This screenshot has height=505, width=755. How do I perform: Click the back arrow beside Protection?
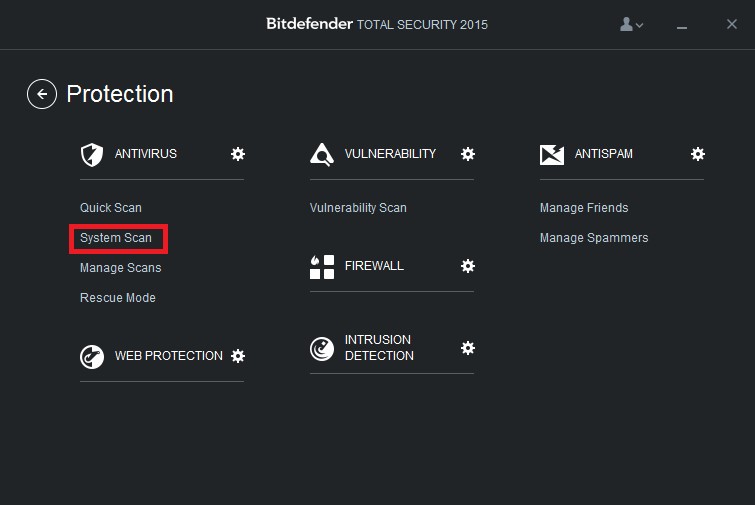click(42, 94)
